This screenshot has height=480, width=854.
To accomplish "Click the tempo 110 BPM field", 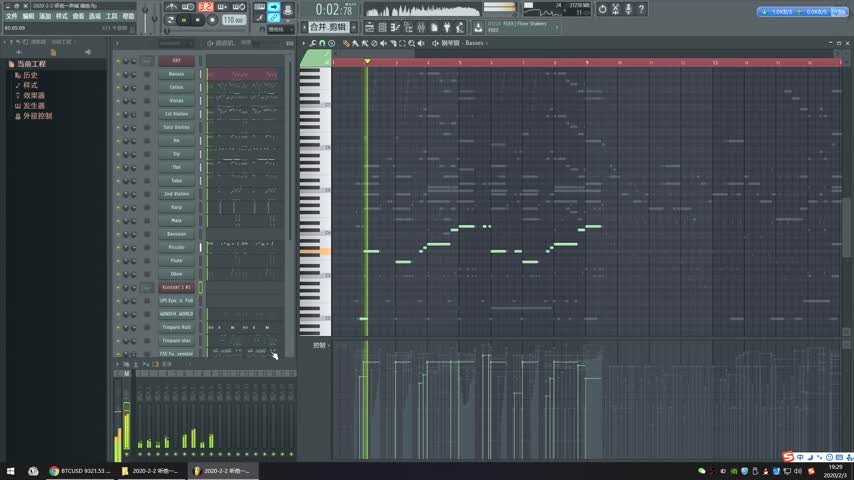I will coord(232,20).
